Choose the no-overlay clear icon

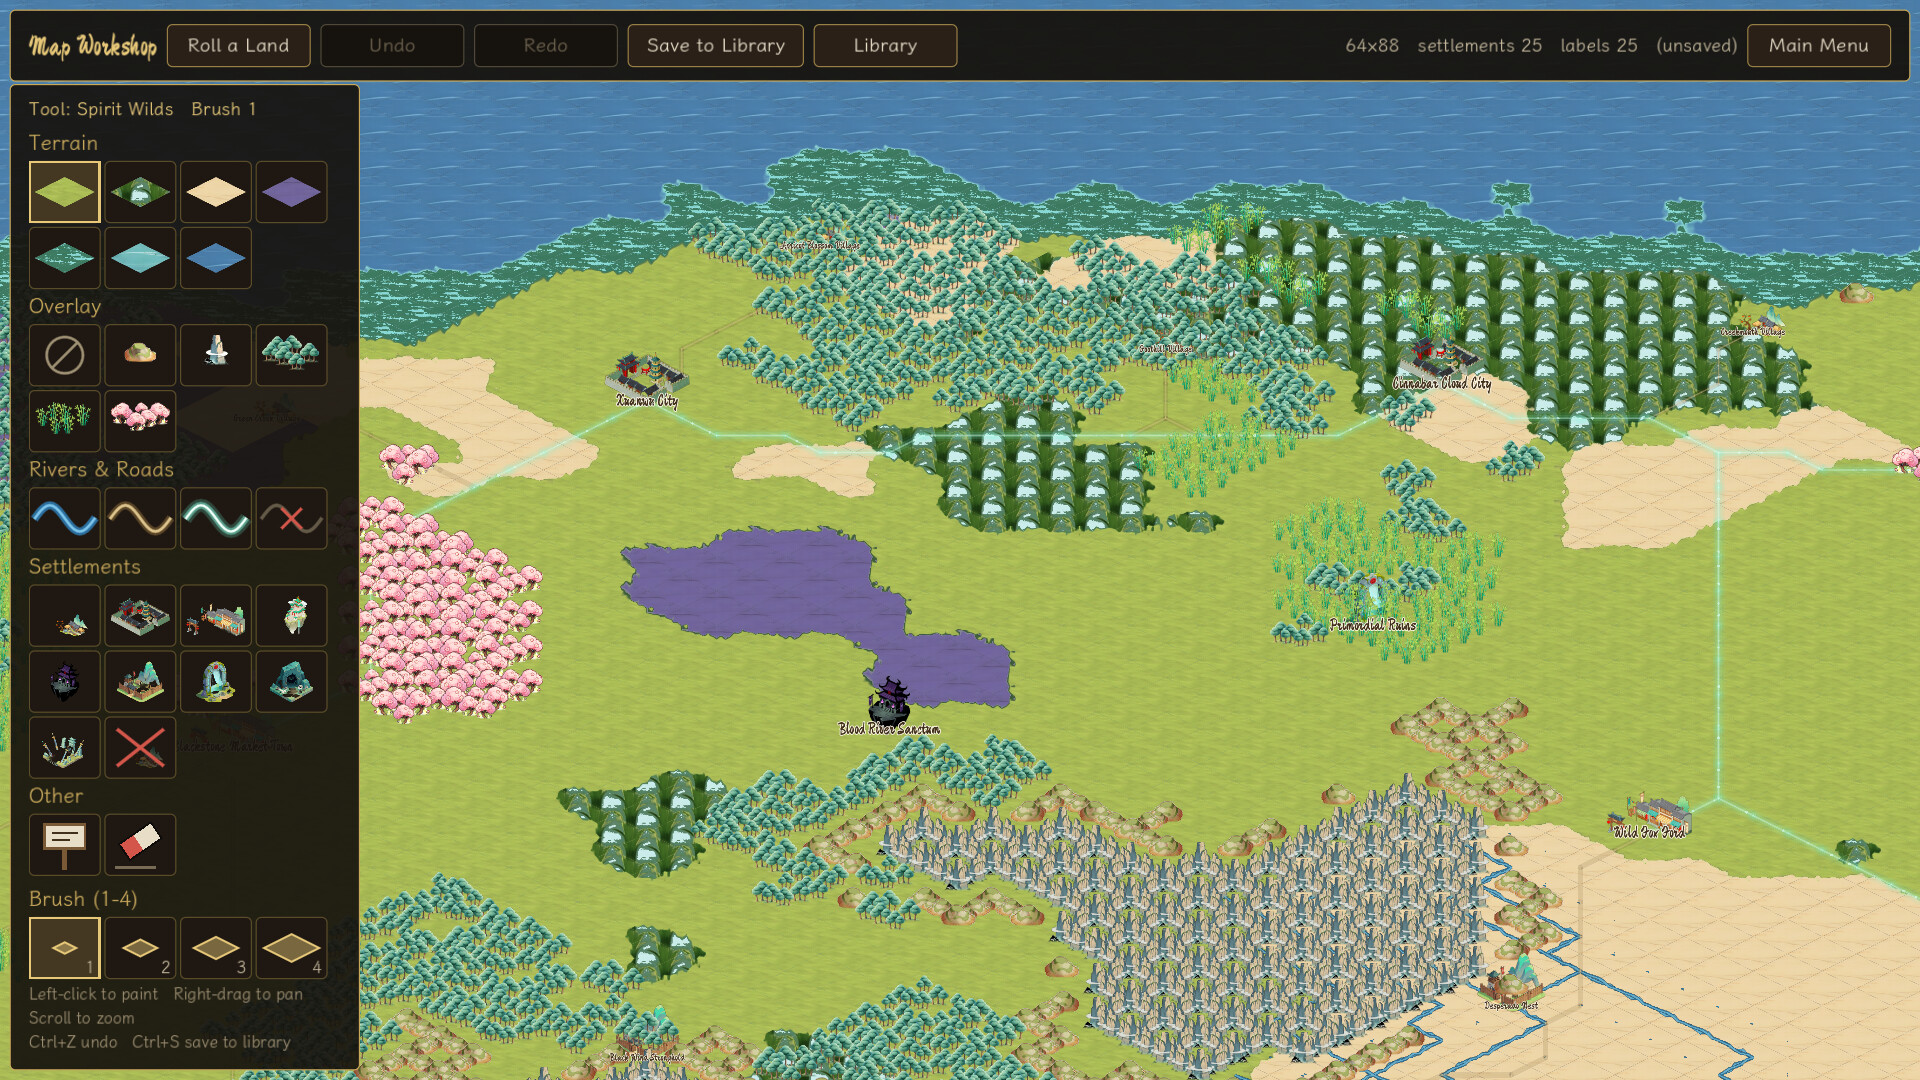(64, 355)
